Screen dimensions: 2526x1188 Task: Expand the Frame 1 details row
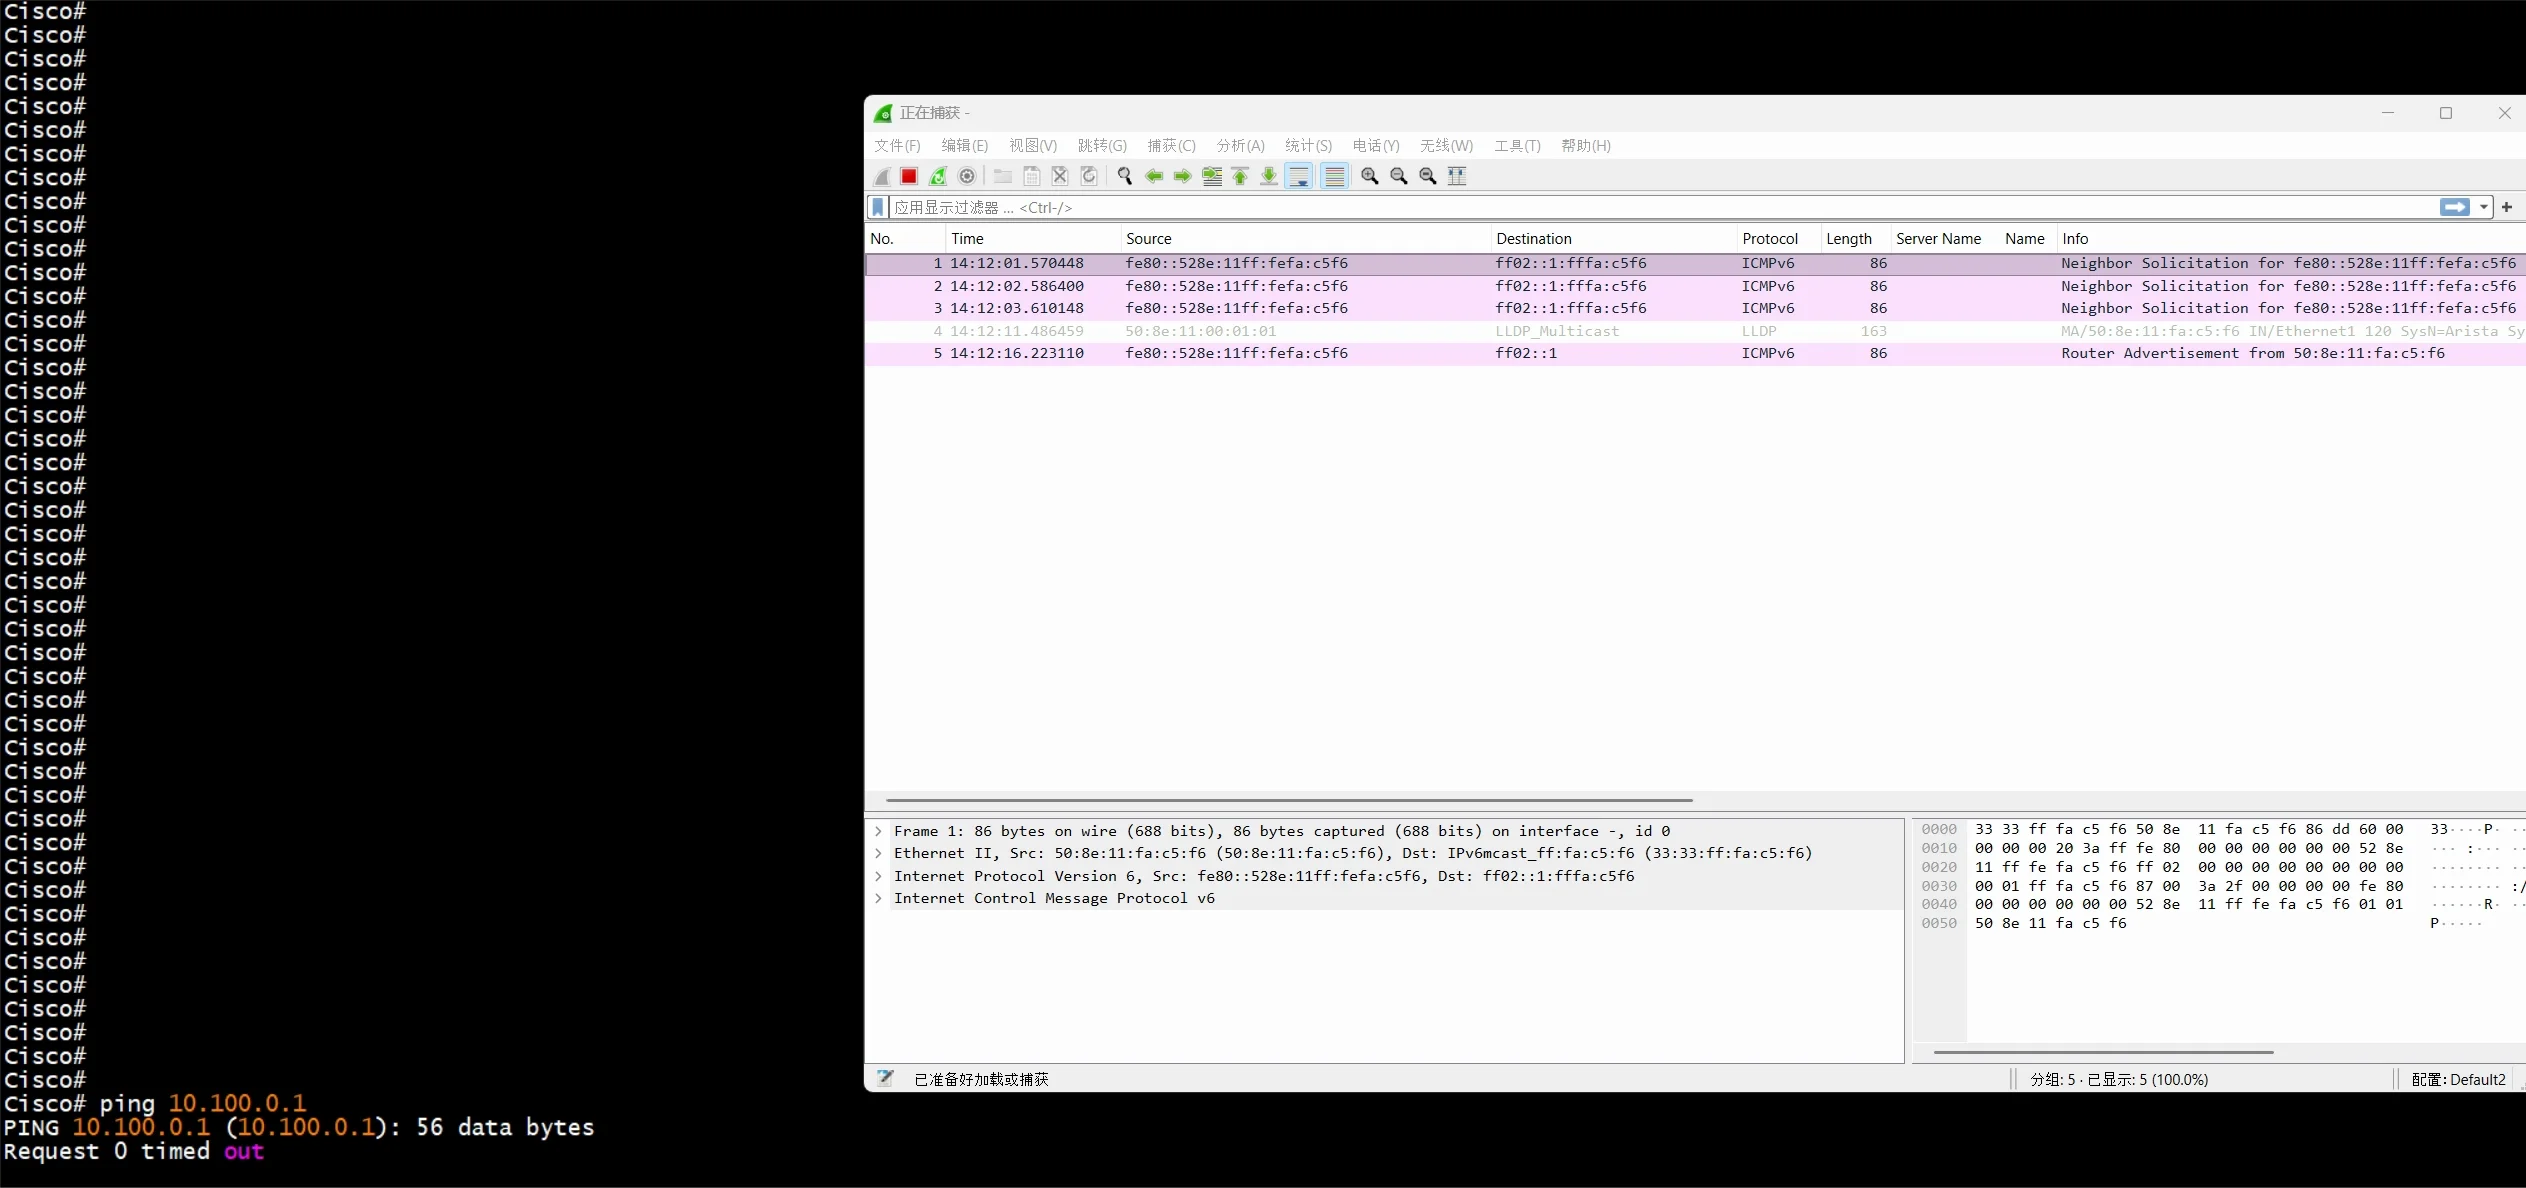pyautogui.click(x=878, y=831)
